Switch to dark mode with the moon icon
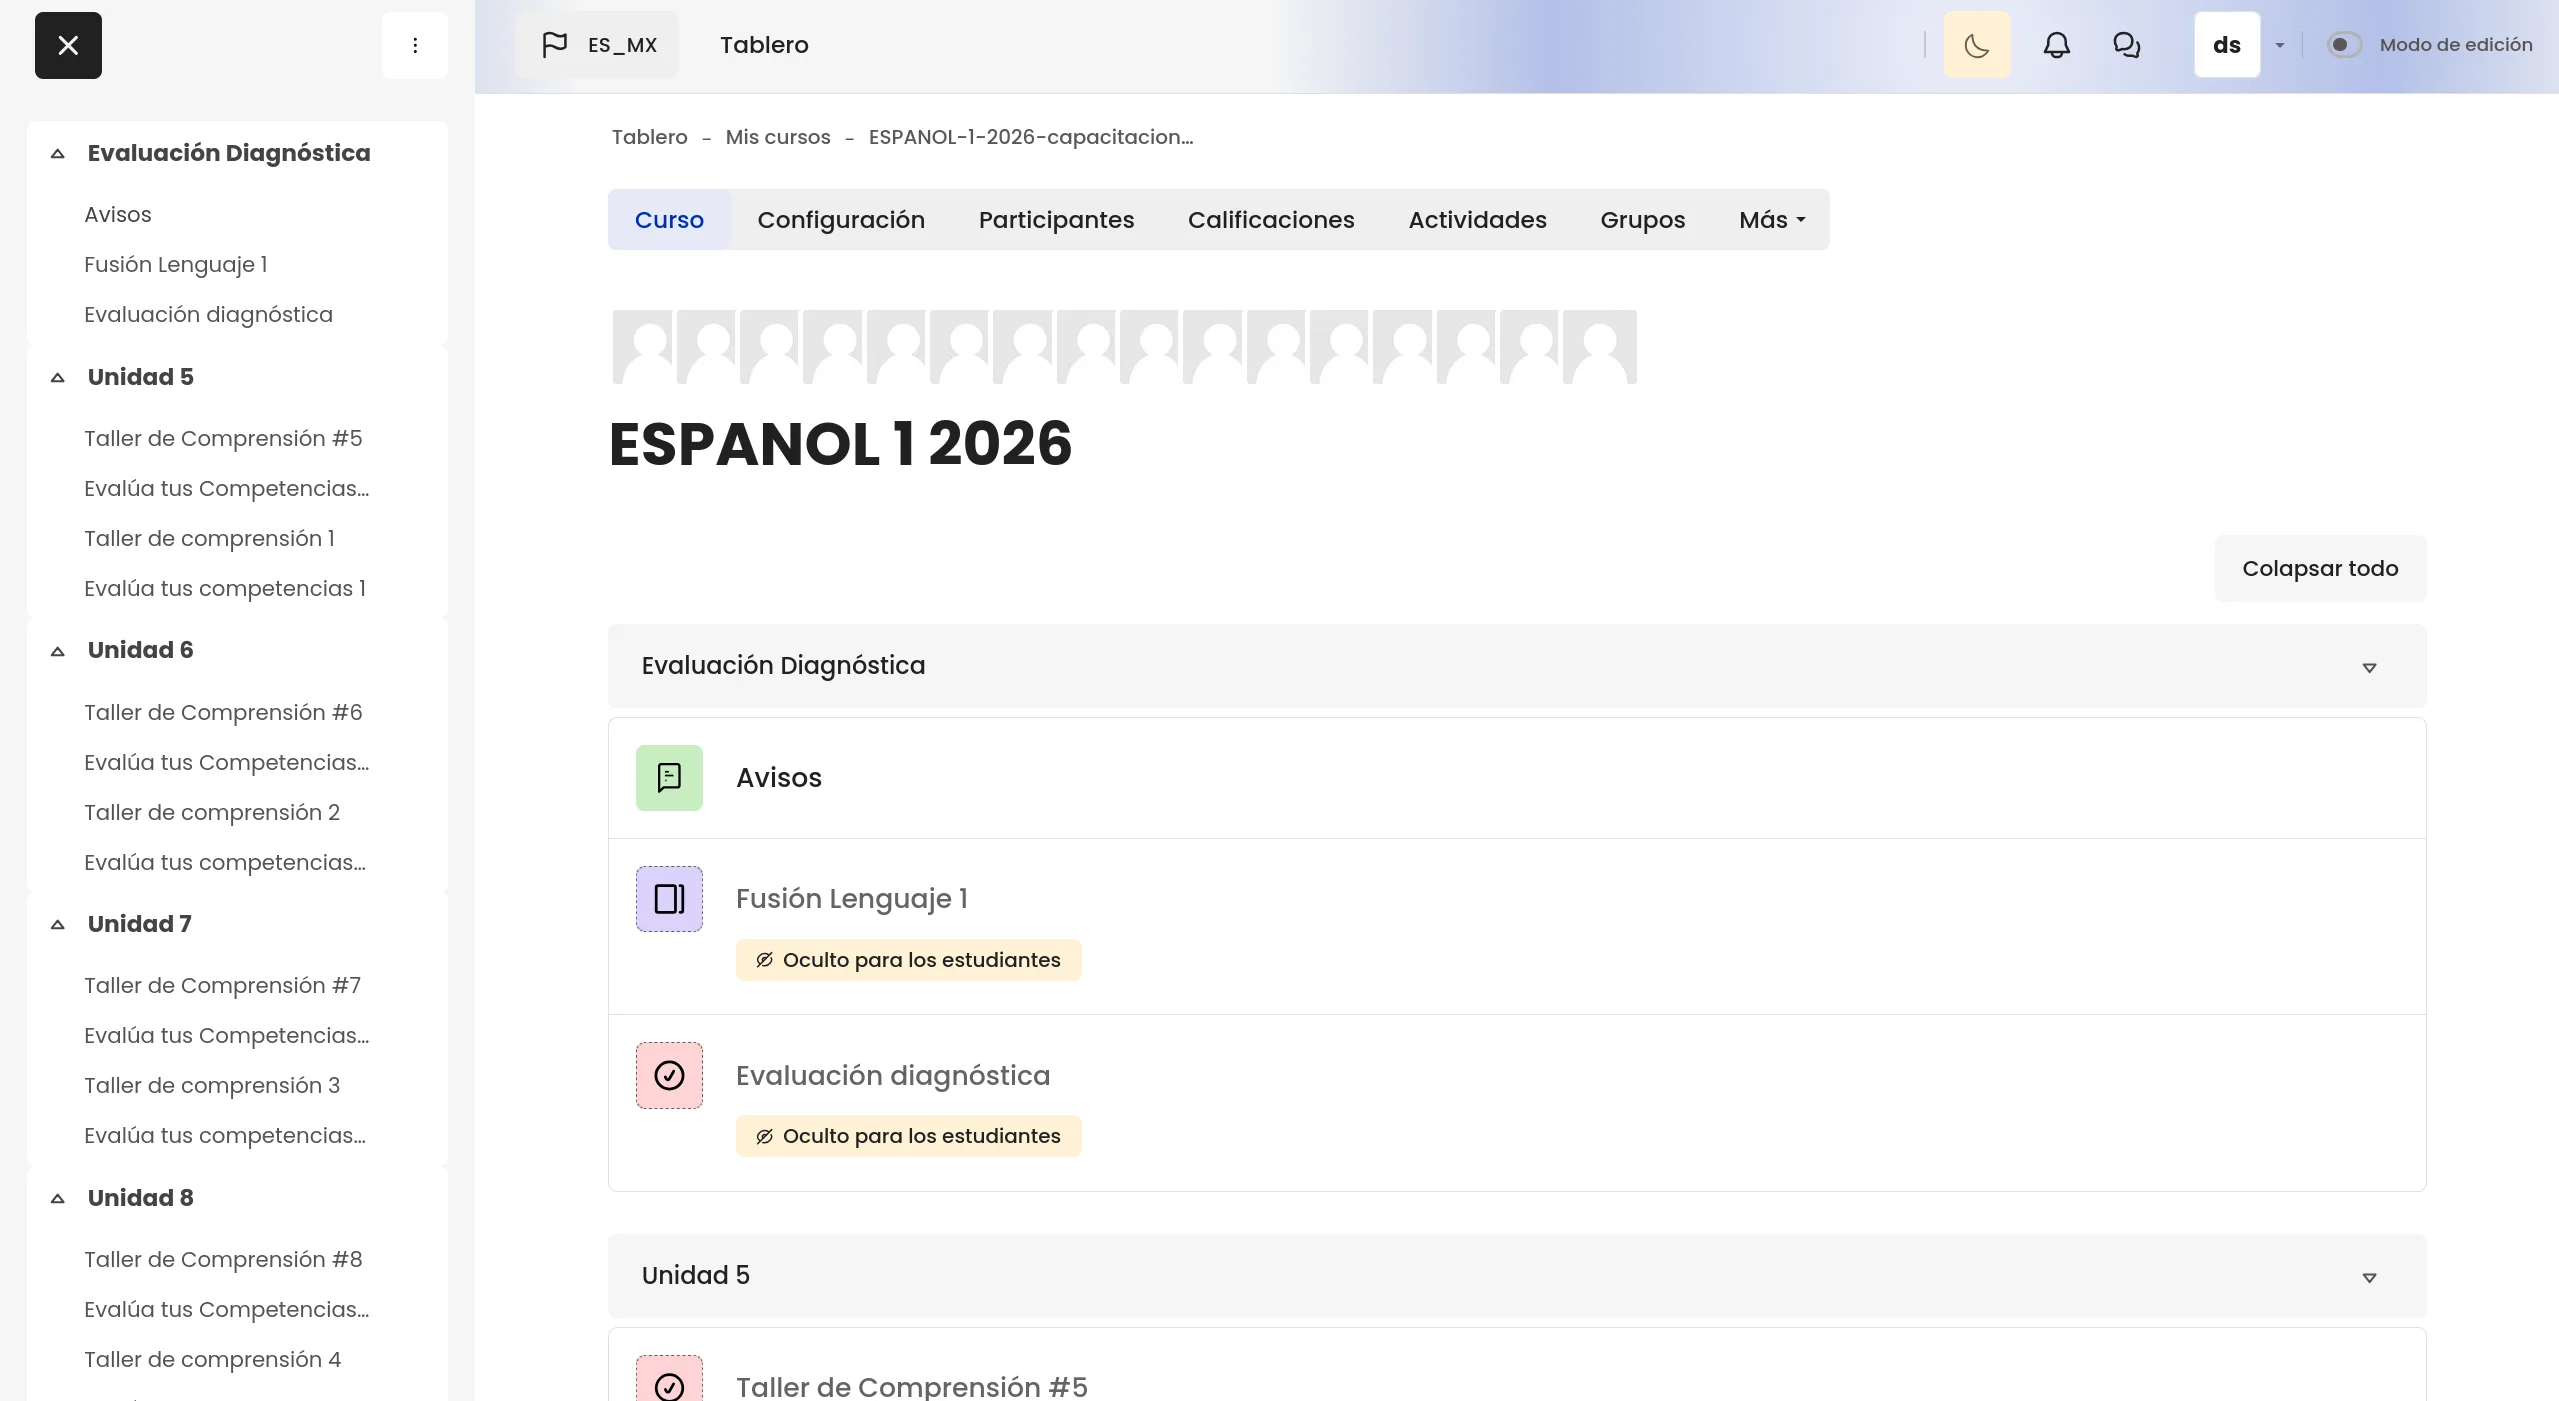Viewport: 2559px width, 1401px height. (x=1977, y=45)
